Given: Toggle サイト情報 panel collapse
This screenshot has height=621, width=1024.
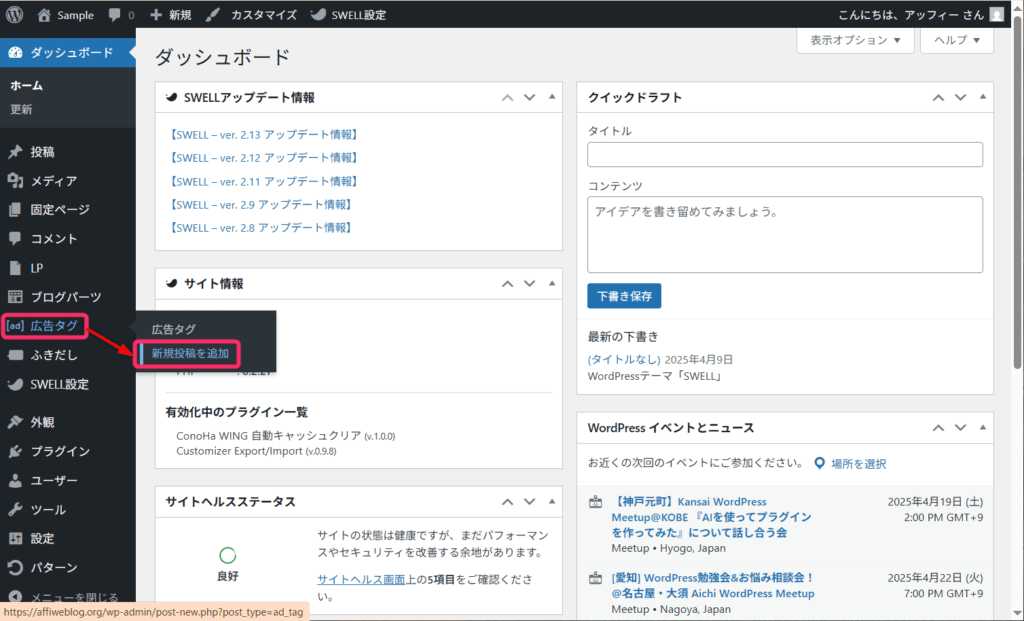Looking at the screenshot, I should point(552,283).
